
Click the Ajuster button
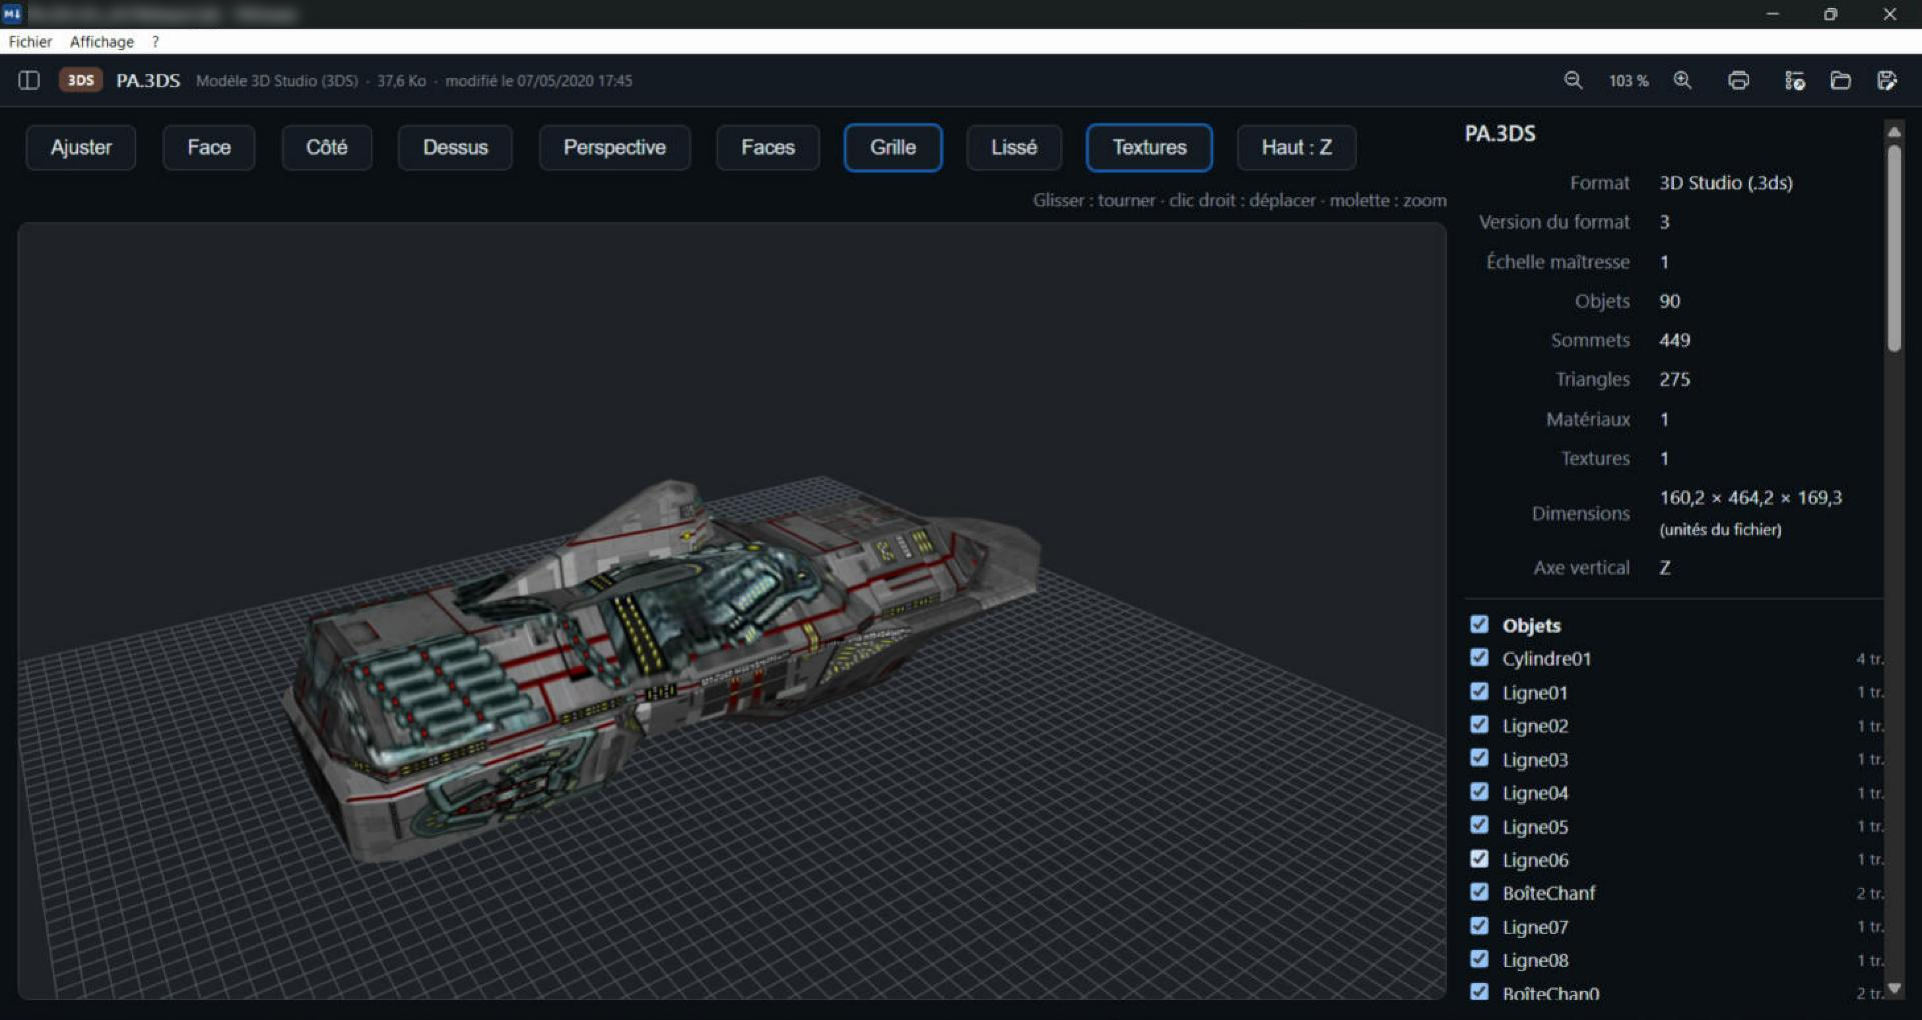(81, 147)
